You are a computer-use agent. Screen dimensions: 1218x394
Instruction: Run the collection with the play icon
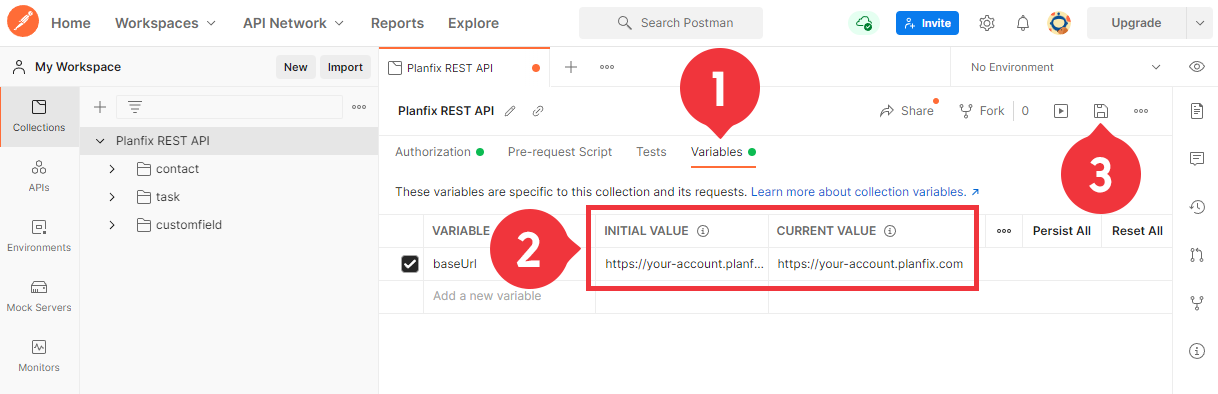click(1061, 111)
